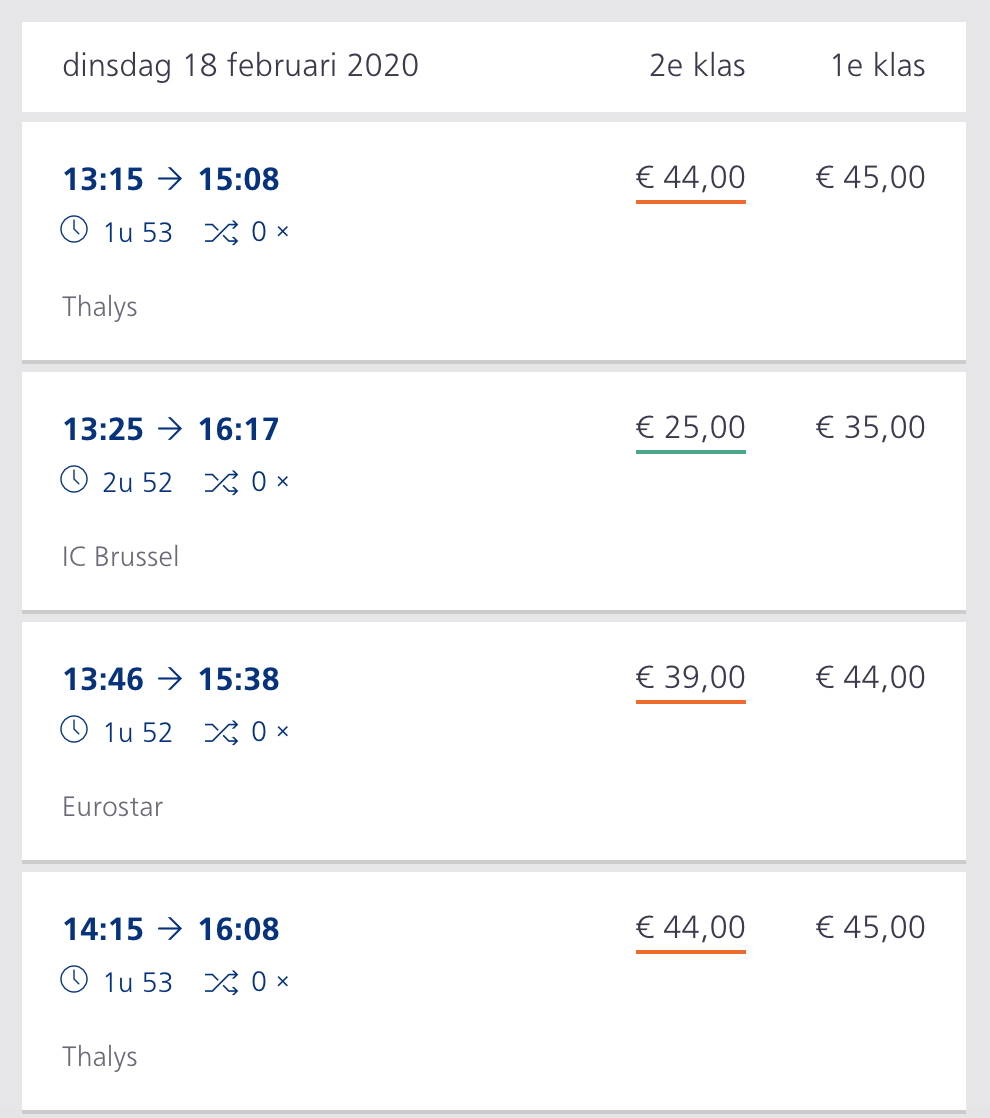Select the € 45,00 1e klas fare at 13:15

(870, 178)
